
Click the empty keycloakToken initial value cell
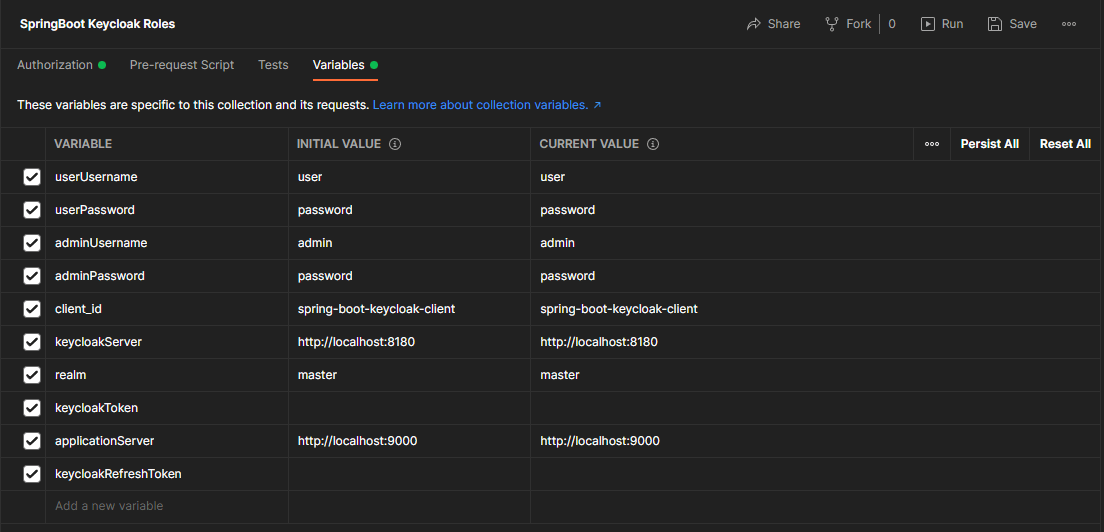(410, 408)
